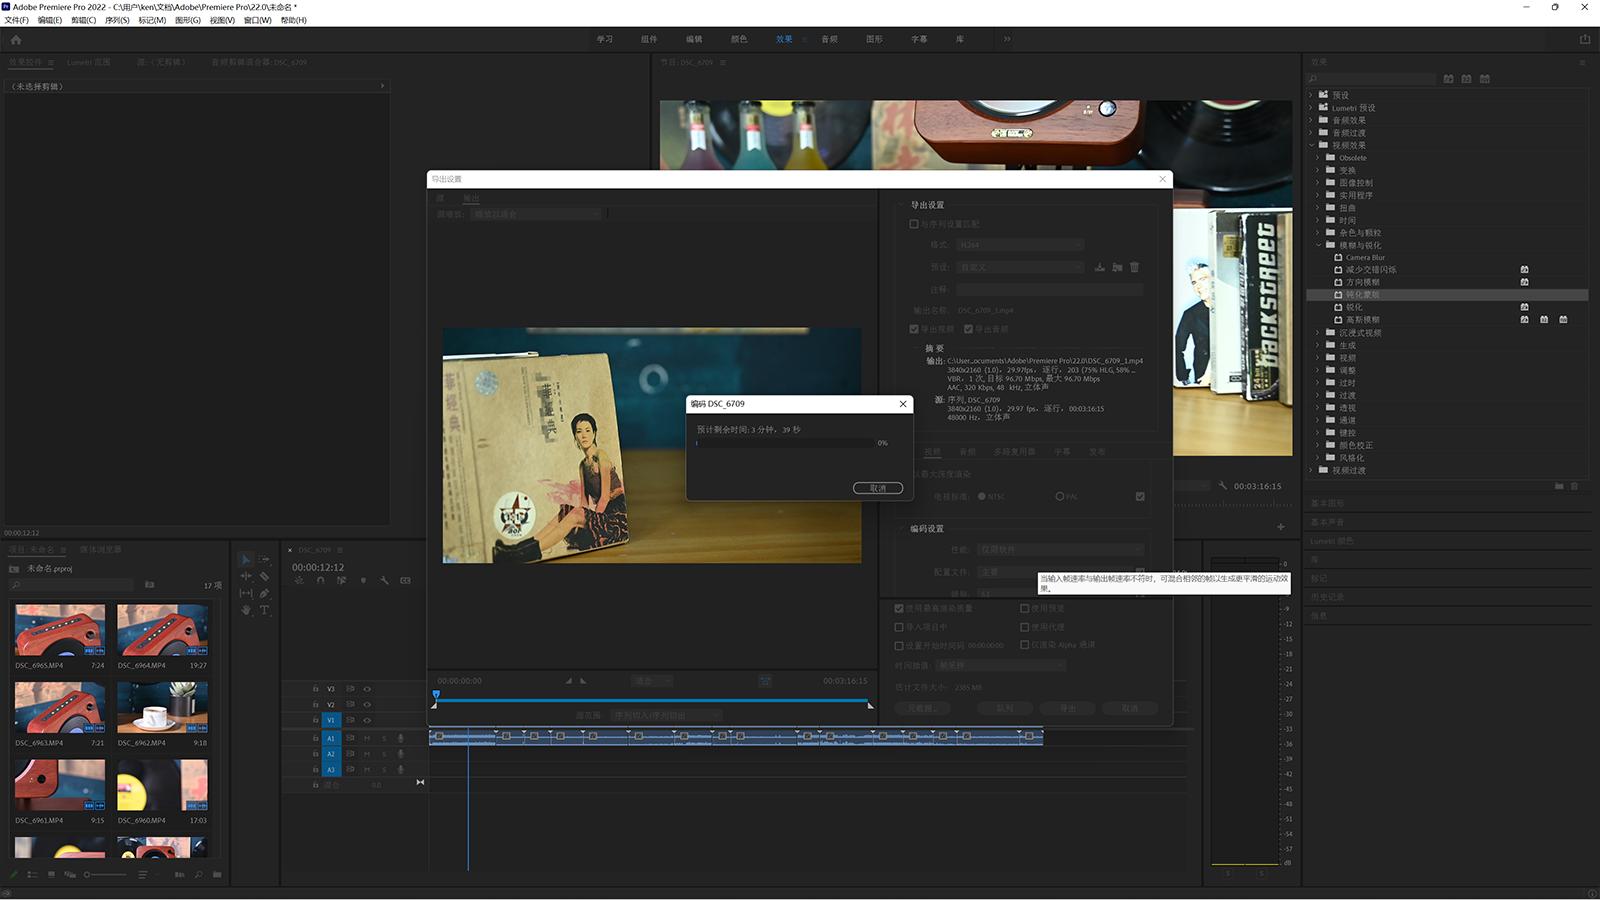Image resolution: width=1600 pixels, height=900 pixels.
Task: Select the Hand tool
Action: (x=246, y=610)
